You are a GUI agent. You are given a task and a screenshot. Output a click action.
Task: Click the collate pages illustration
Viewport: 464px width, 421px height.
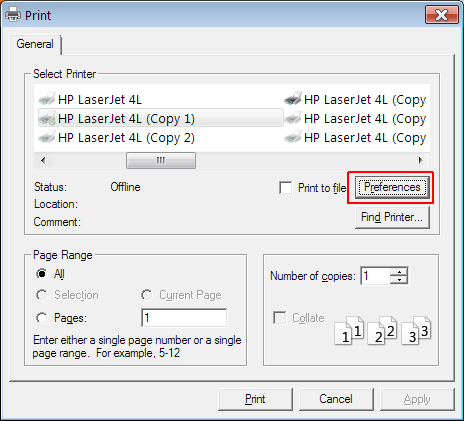point(383,330)
